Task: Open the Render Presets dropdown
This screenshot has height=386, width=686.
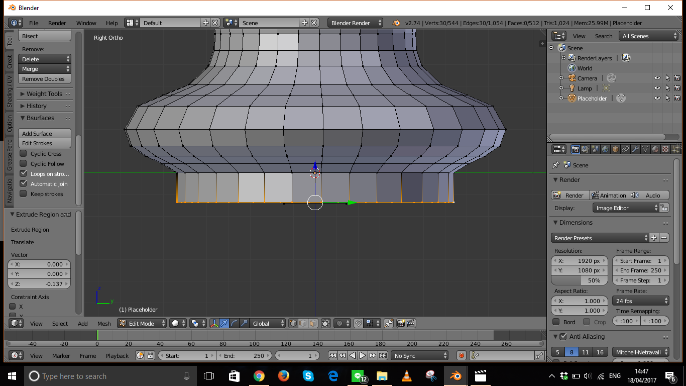Action: click(x=600, y=238)
